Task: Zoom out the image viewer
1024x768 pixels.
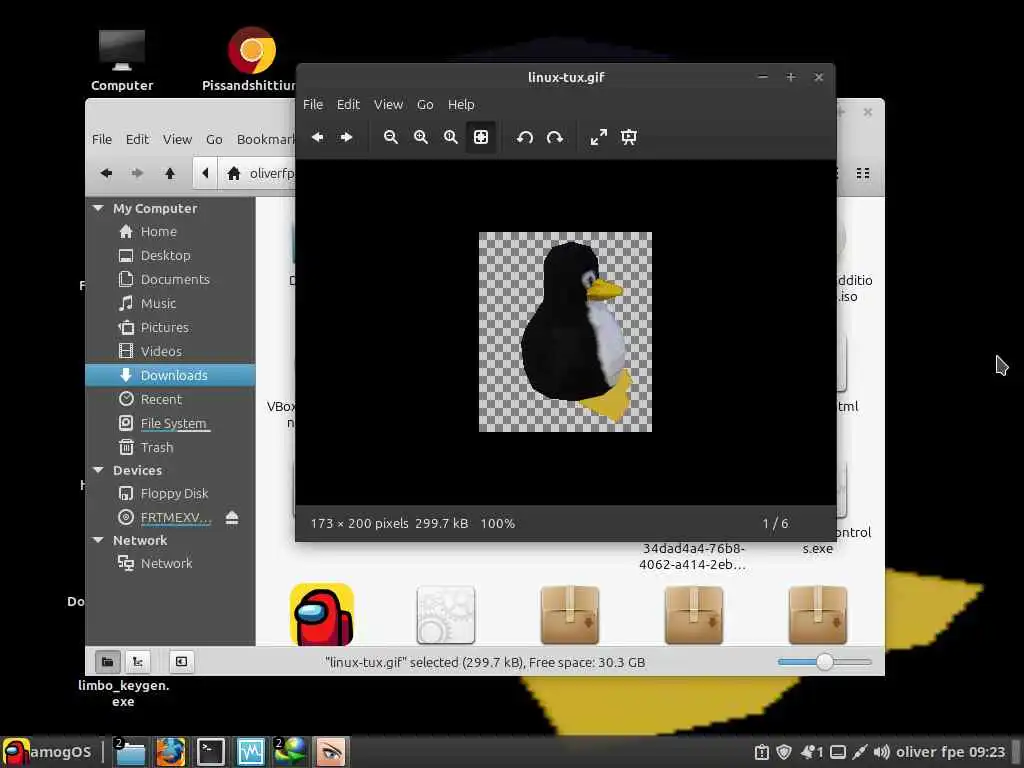Action: pos(391,137)
